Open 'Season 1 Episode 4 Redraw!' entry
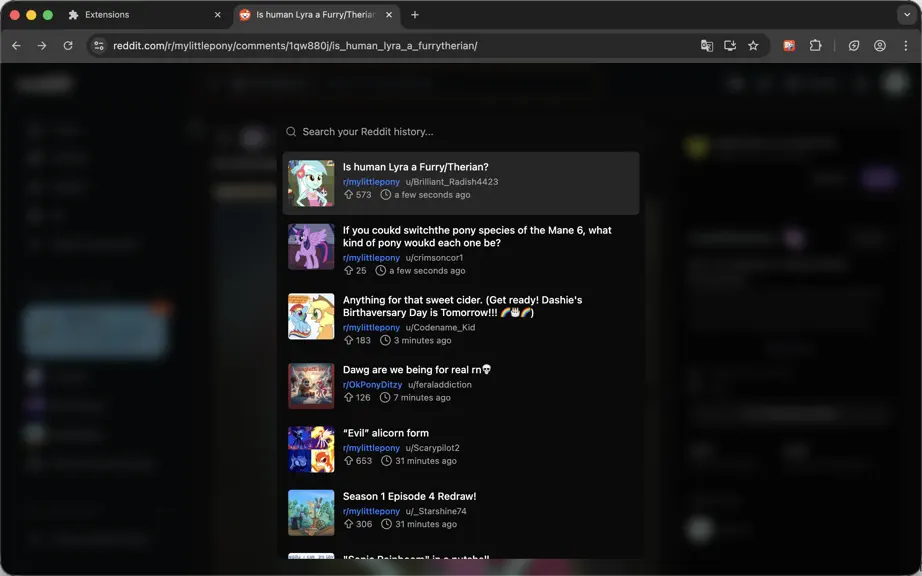Viewport: 922px width, 576px height. pyautogui.click(x=461, y=512)
